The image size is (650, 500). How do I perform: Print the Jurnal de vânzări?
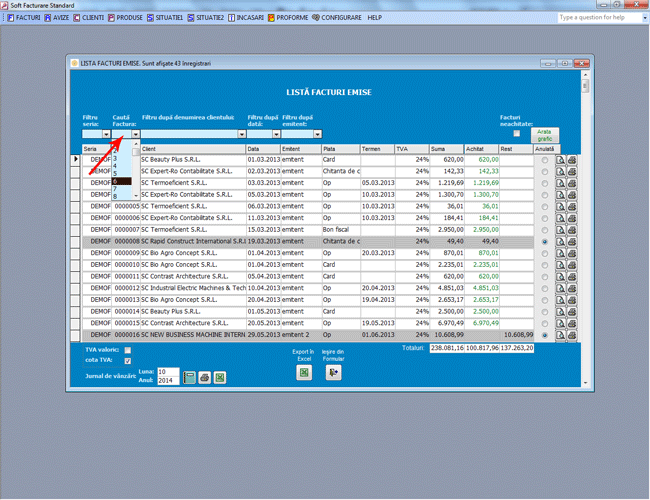pos(204,377)
